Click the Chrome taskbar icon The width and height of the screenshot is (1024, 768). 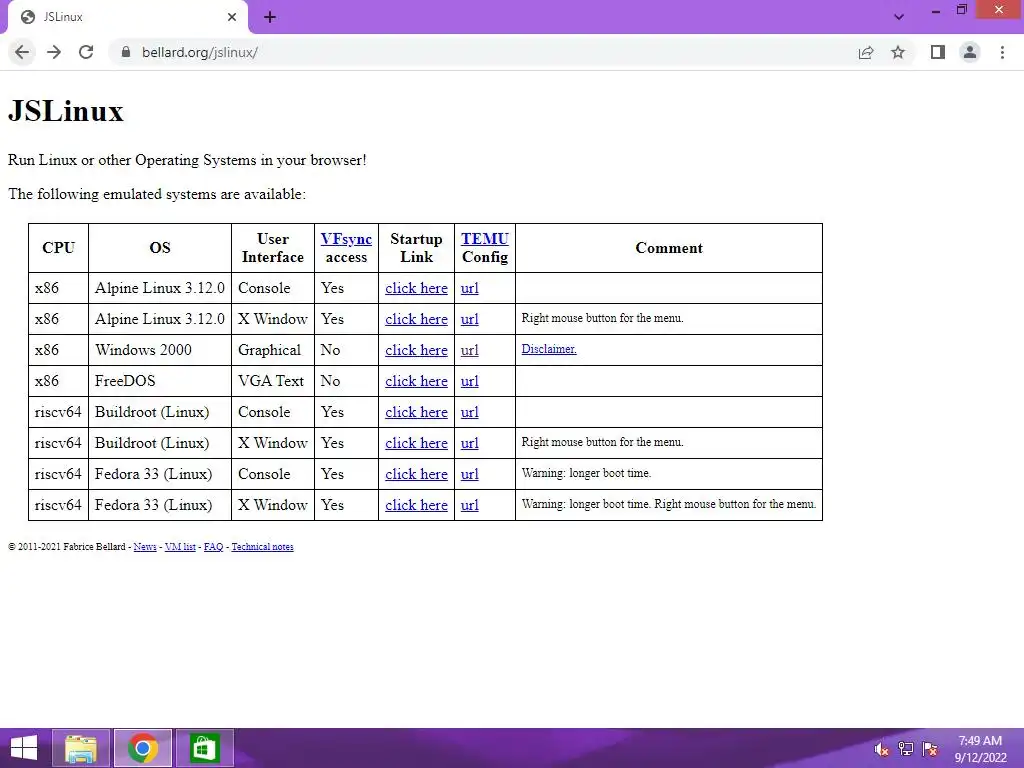click(x=143, y=748)
